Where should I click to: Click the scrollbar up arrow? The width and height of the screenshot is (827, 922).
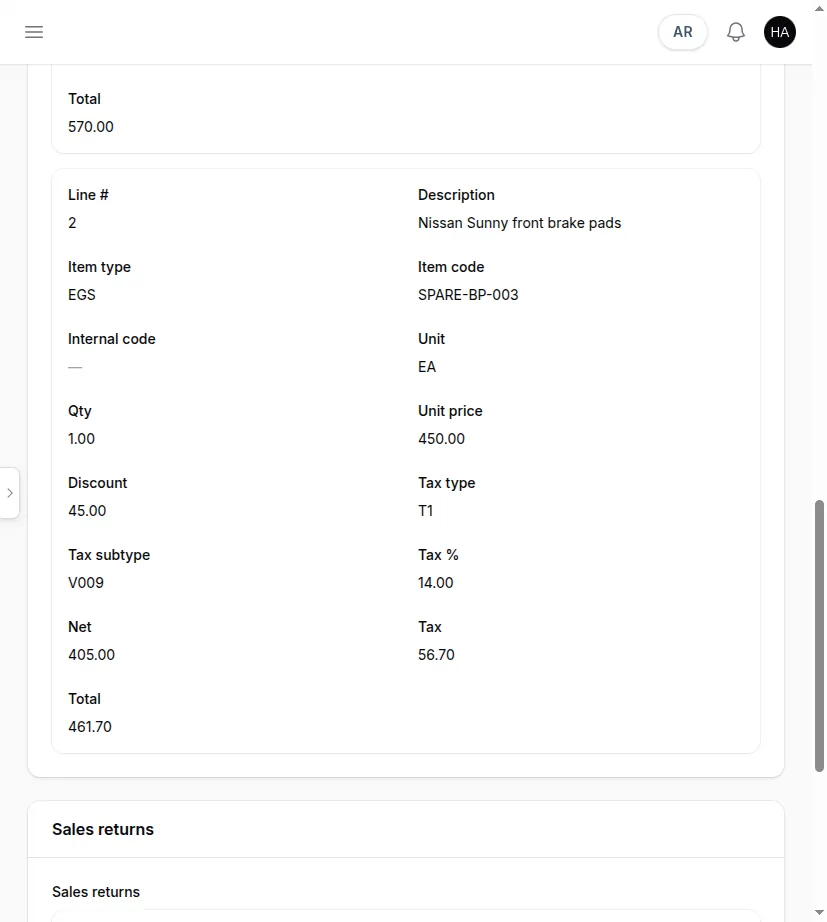click(819, 9)
